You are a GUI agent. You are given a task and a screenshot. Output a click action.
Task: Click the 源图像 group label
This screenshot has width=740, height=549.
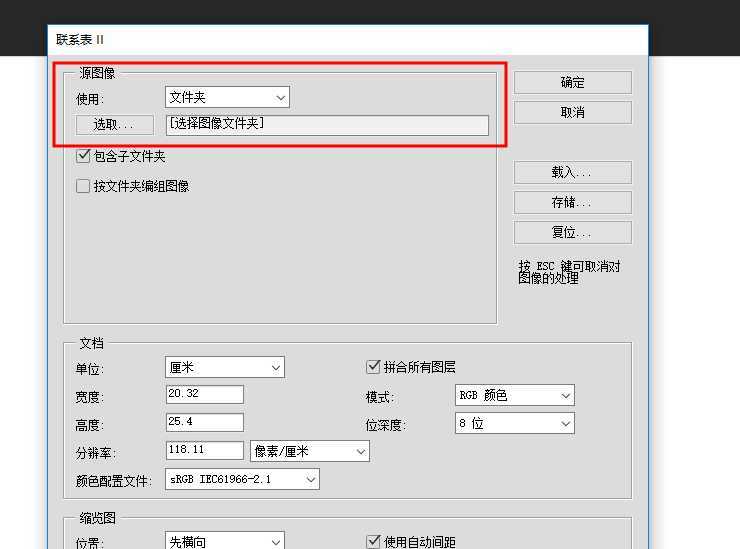click(97, 73)
